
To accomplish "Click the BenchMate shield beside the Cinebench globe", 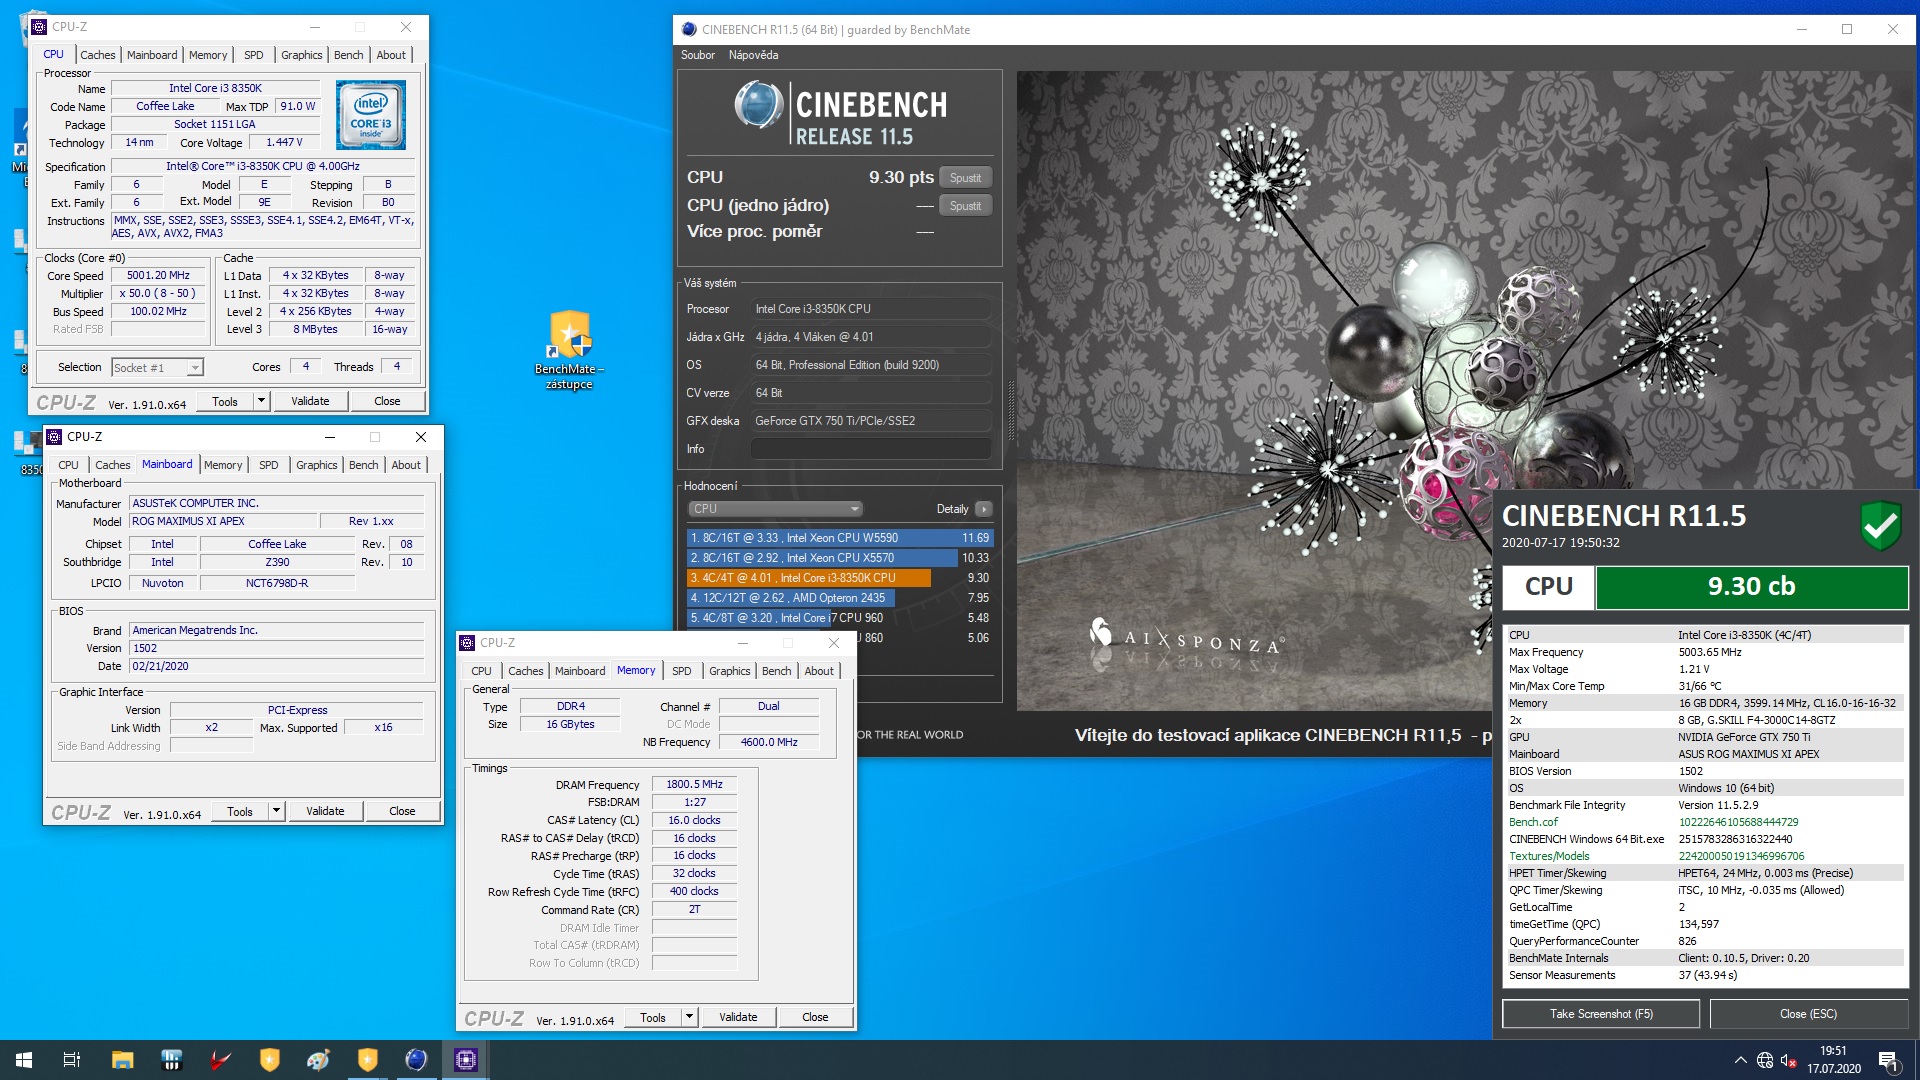I will point(367,1060).
